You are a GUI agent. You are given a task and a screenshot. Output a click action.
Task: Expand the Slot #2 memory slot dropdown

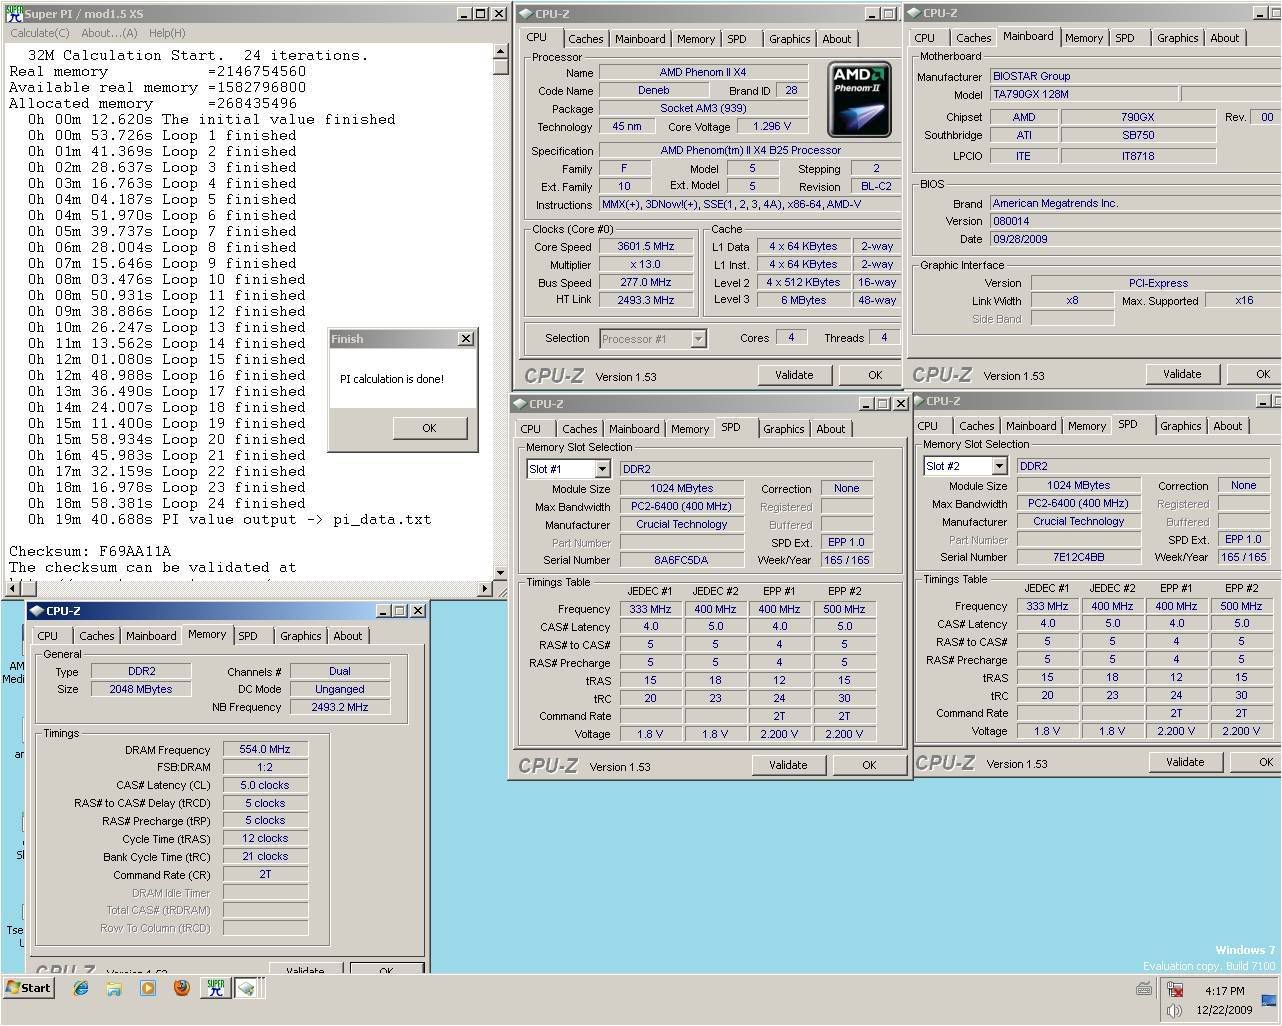999,466
